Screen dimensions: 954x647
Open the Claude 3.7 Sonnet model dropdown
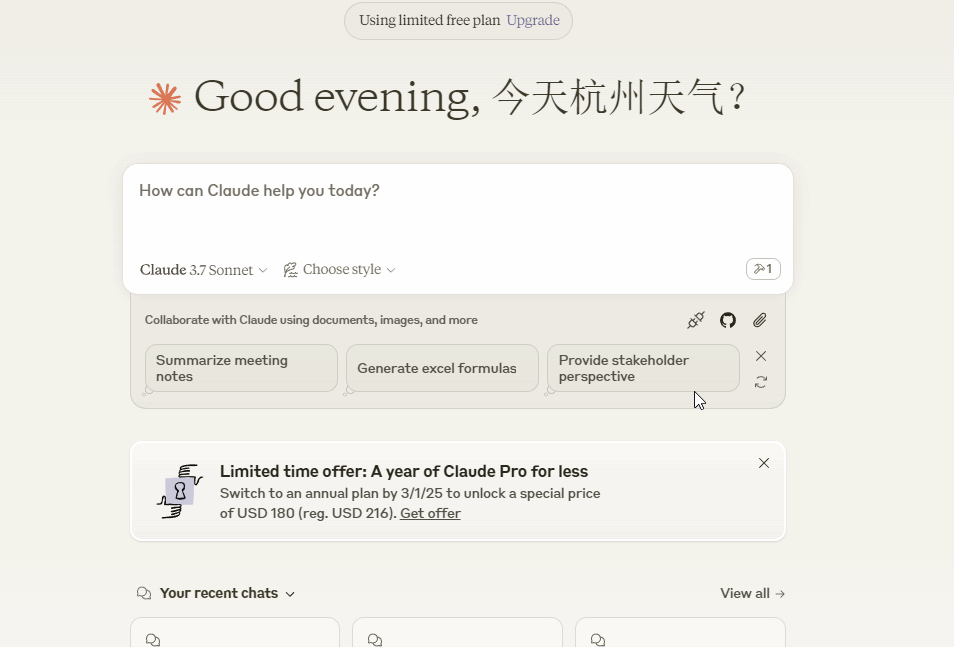coord(203,270)
